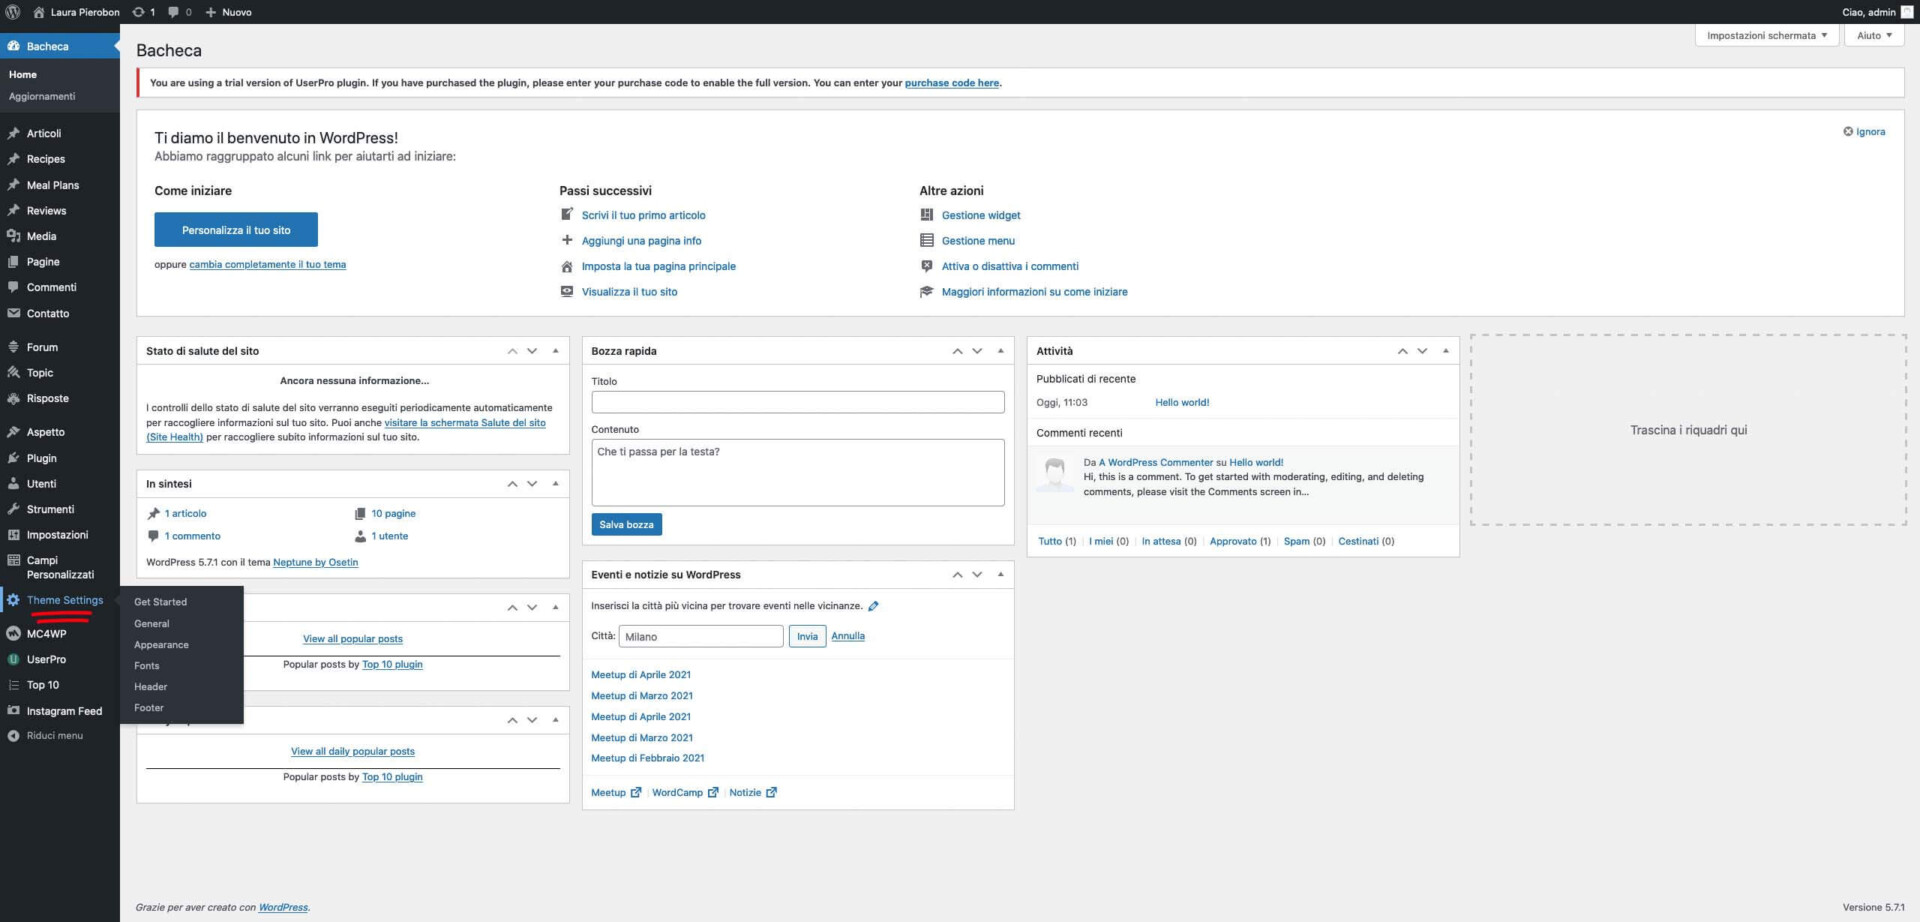
Task: Click the Impostazioni settings icon
Action: pyautogui.click(x=14, y=535)
